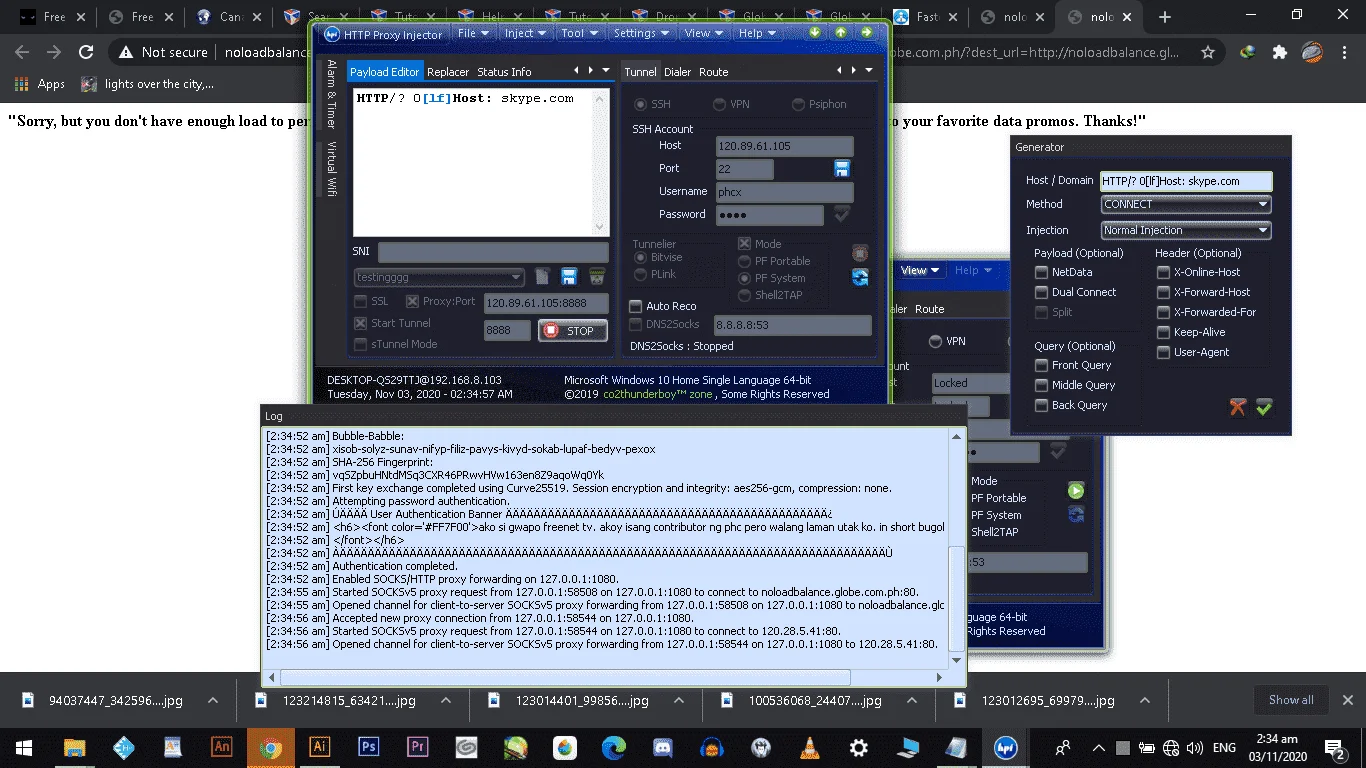Expand the Settings menu dropdown
1366x768 pixels.
click(x=641, y=33)
